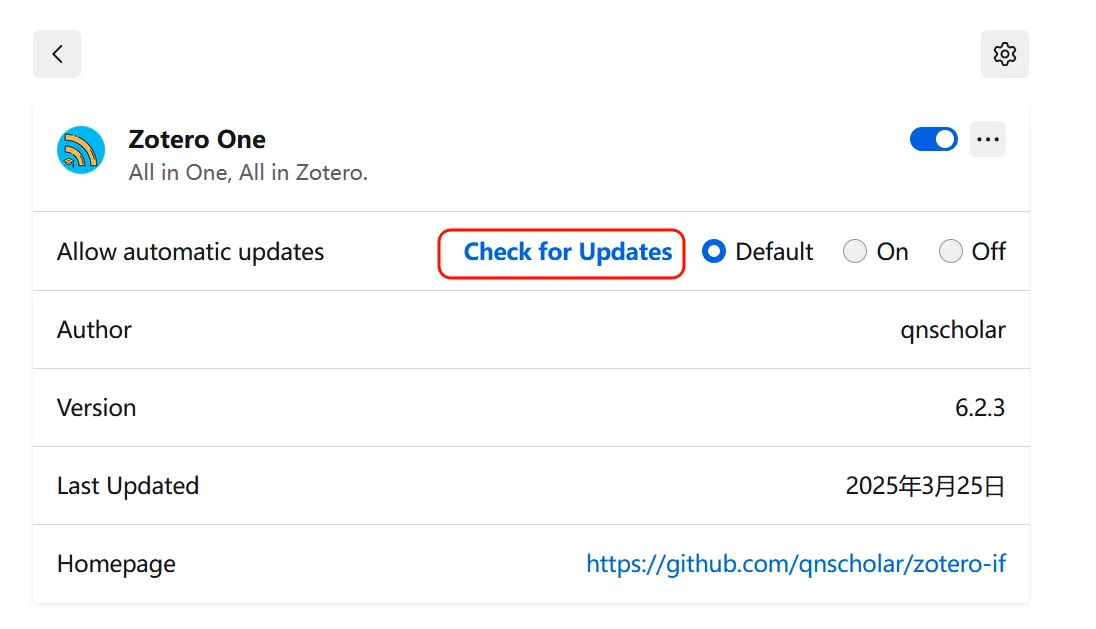Click the "Allow automatic updates" label

click(190, 252)
